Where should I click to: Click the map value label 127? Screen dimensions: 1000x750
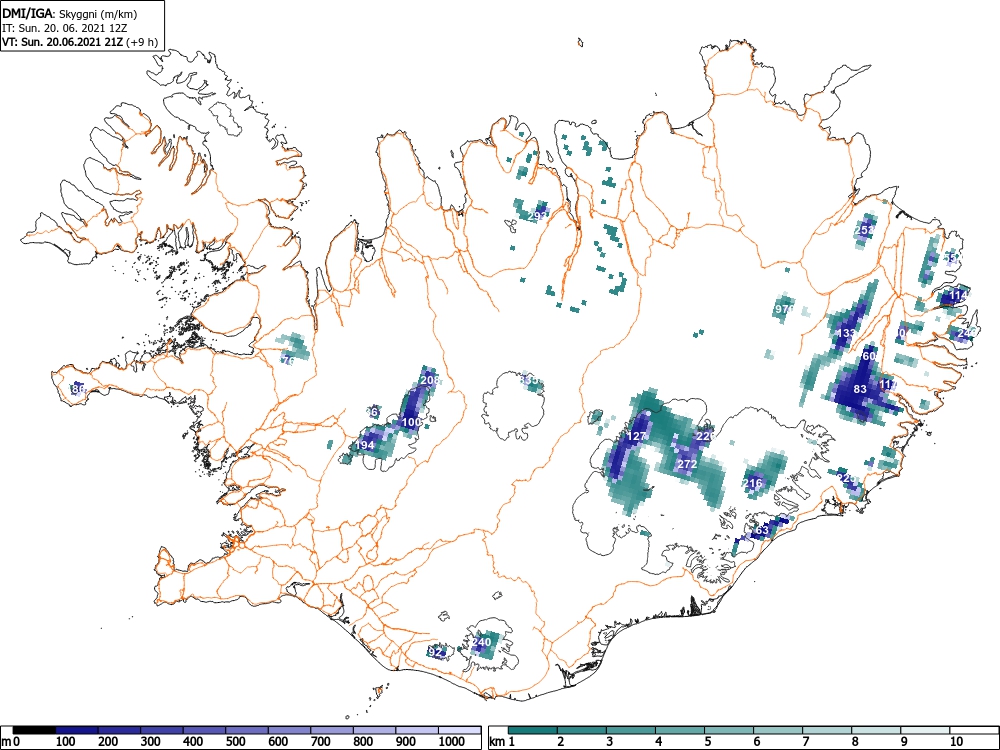pyautogui.click(x=637, y=436)
